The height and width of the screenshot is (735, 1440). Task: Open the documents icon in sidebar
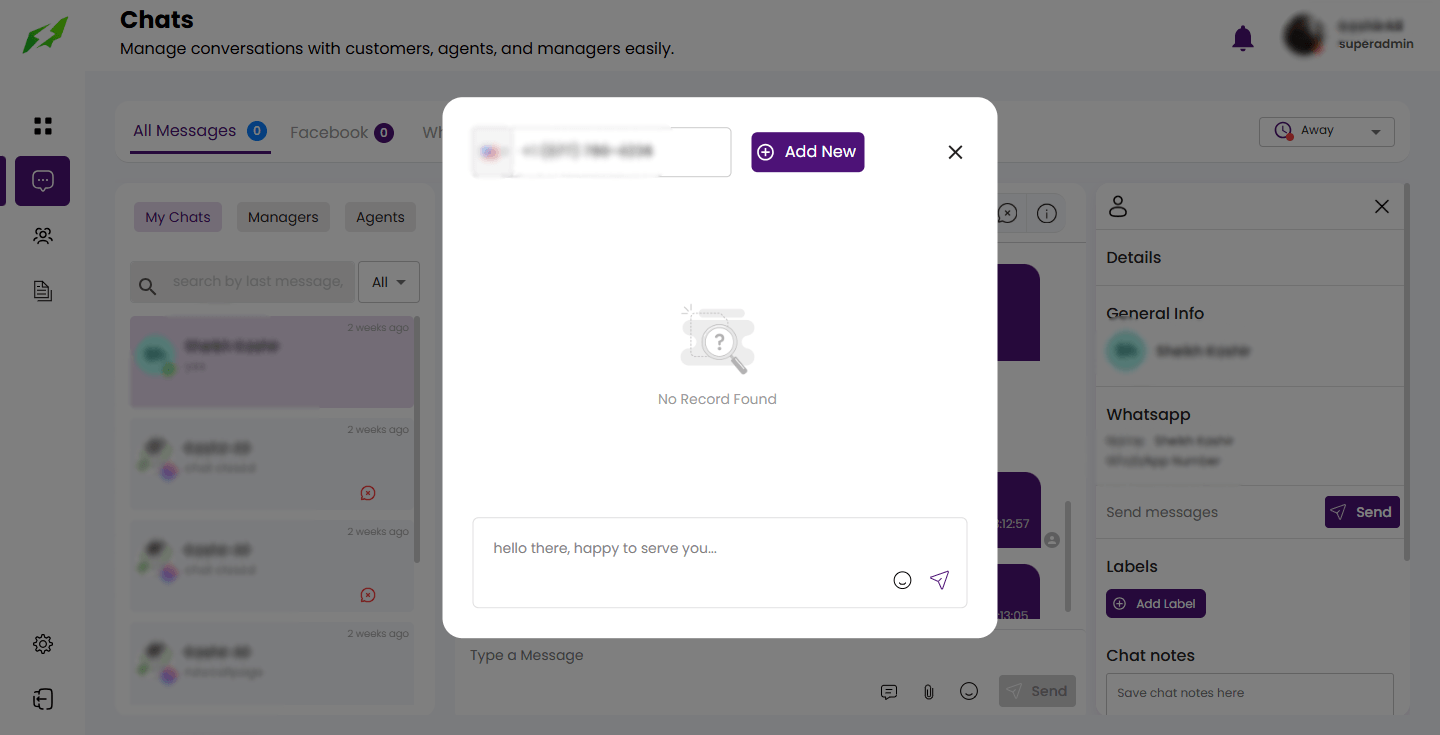click(x=43, y=291)
